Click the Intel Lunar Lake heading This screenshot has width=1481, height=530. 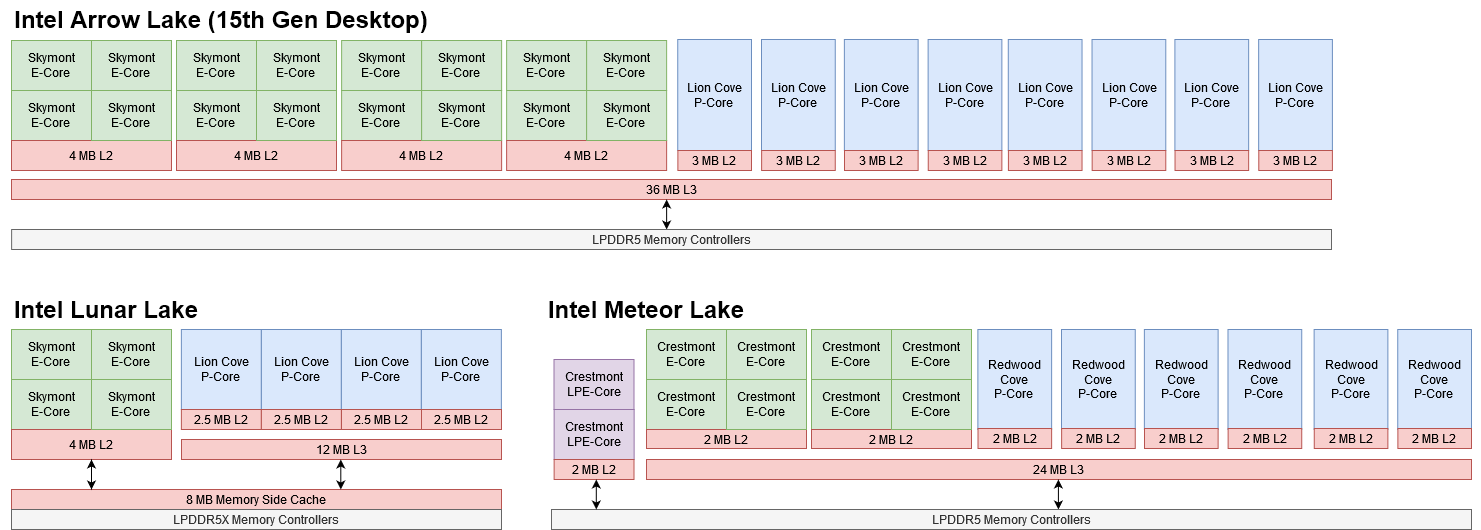click(105, 309)
